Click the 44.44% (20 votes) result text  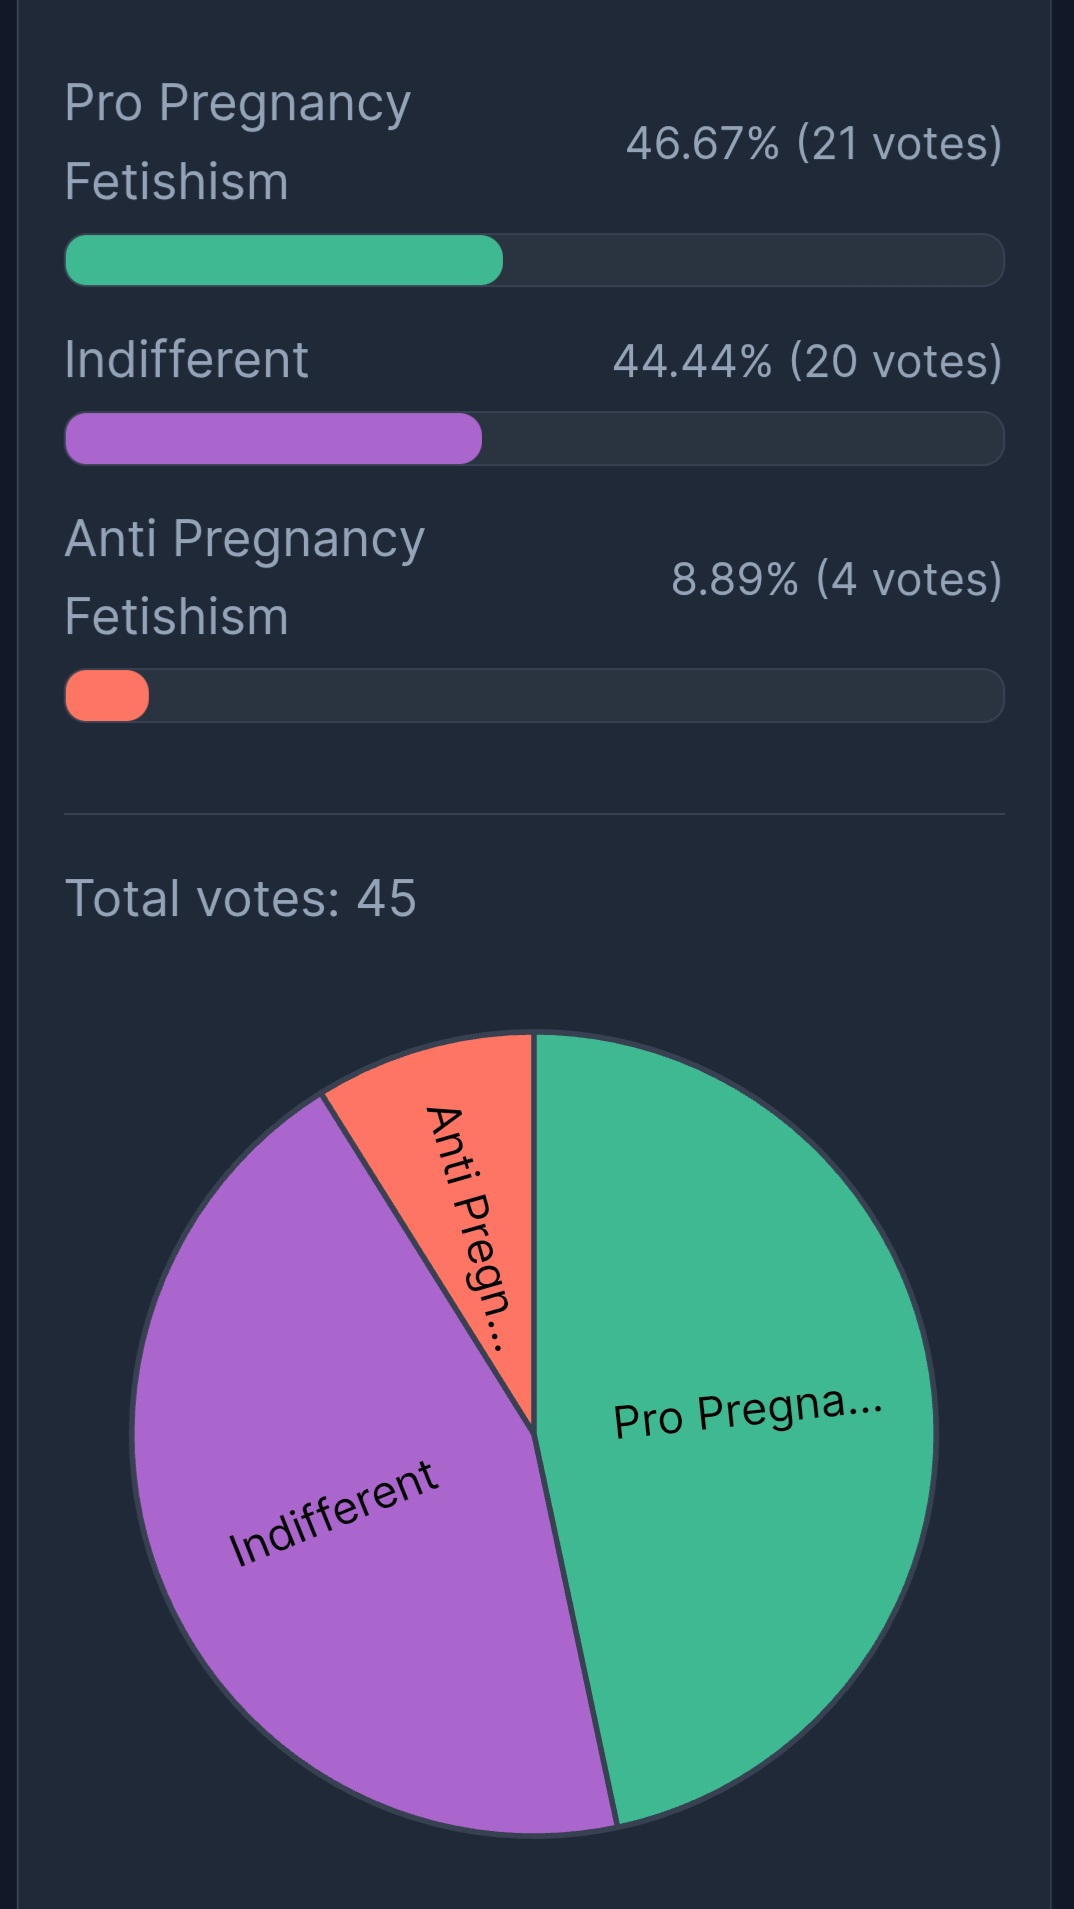coord(807,361)
